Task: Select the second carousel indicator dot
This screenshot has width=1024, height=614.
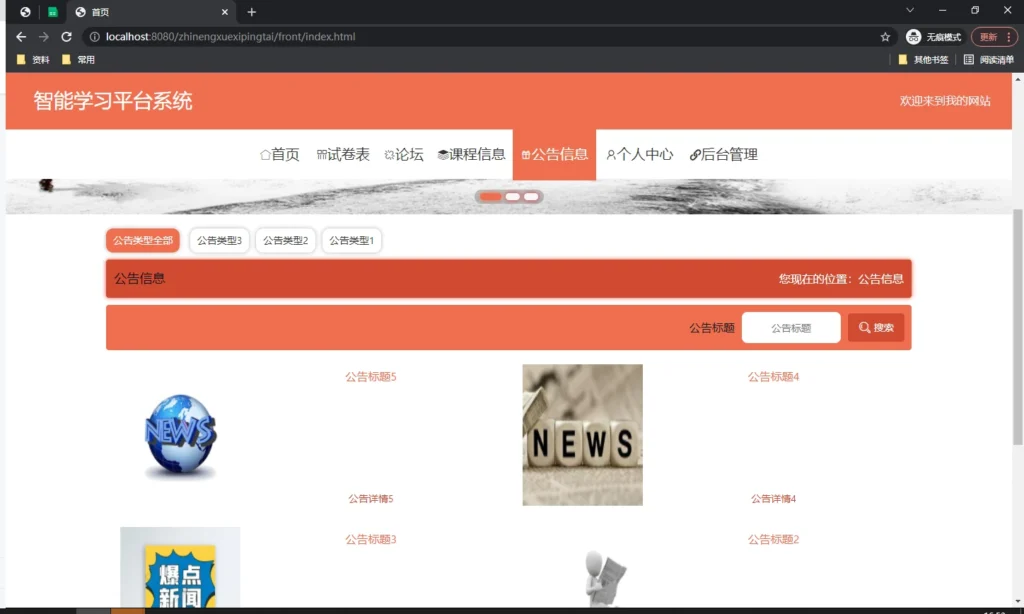Action: click(x=512, y=197)
